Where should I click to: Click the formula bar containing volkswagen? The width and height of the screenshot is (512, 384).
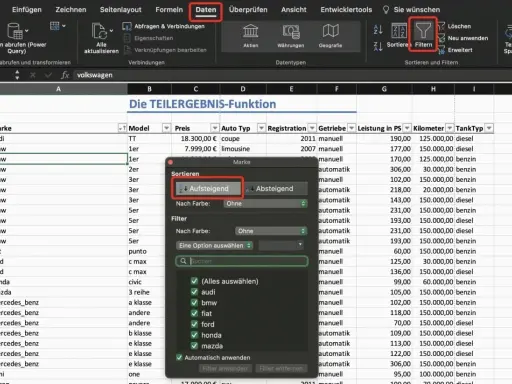click(x=293, y=75)
